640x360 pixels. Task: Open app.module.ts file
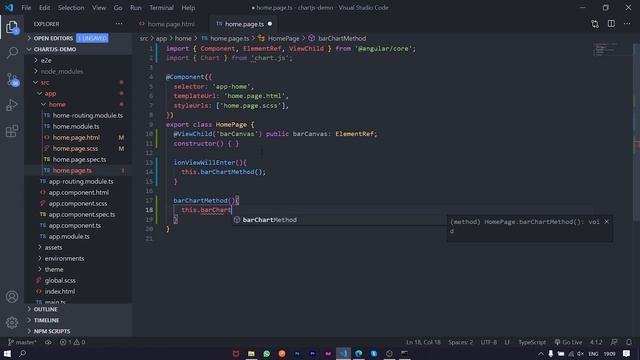69,237
